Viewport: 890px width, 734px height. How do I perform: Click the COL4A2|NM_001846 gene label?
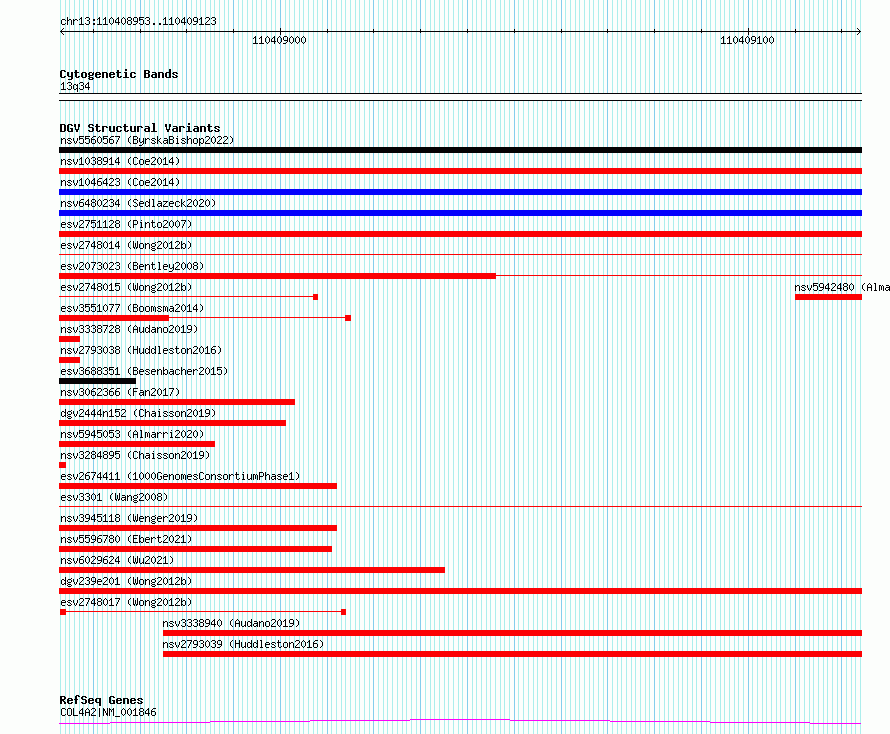click(x=108, y=712)
